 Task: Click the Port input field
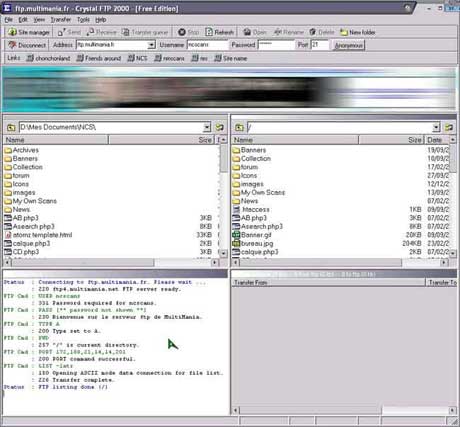[320, 45]
